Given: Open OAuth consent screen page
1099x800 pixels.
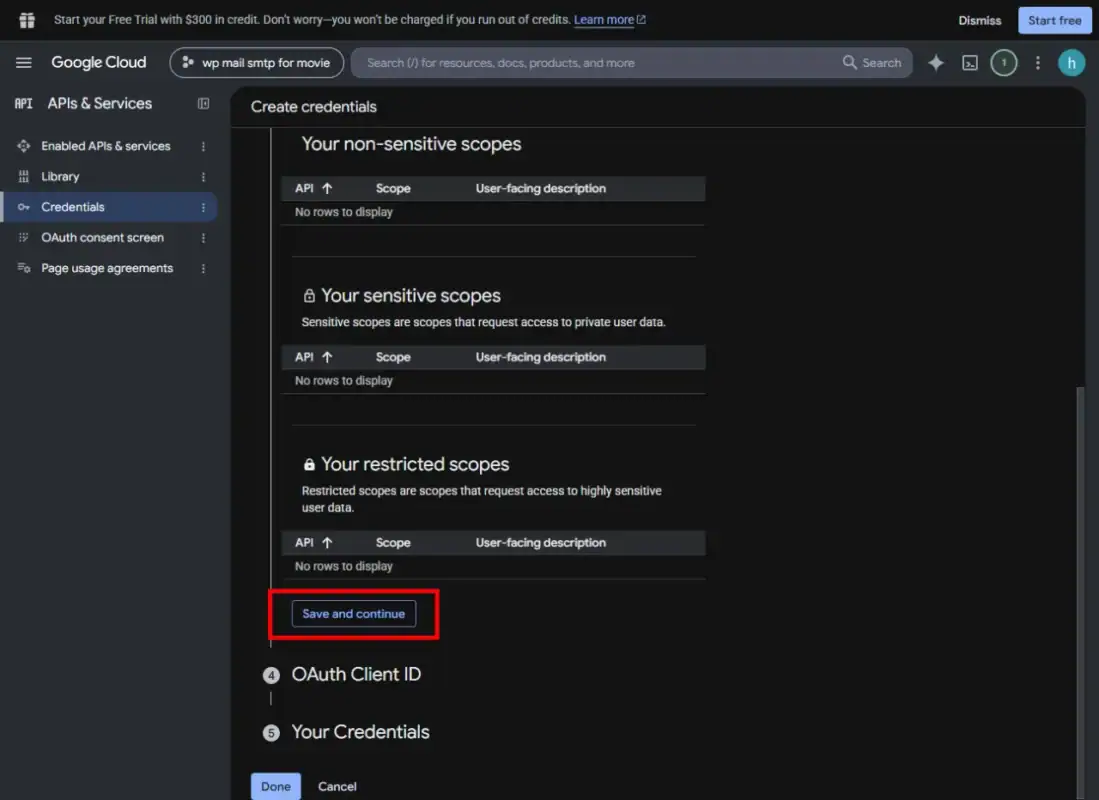Looking at the screenshot, I should point(102,238).
